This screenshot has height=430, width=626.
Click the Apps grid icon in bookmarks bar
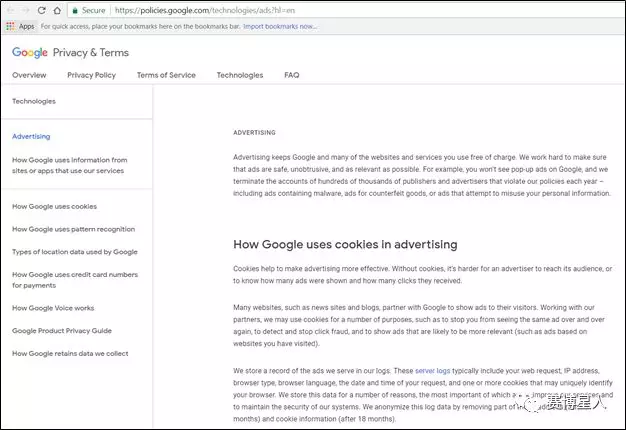[10, 26]
